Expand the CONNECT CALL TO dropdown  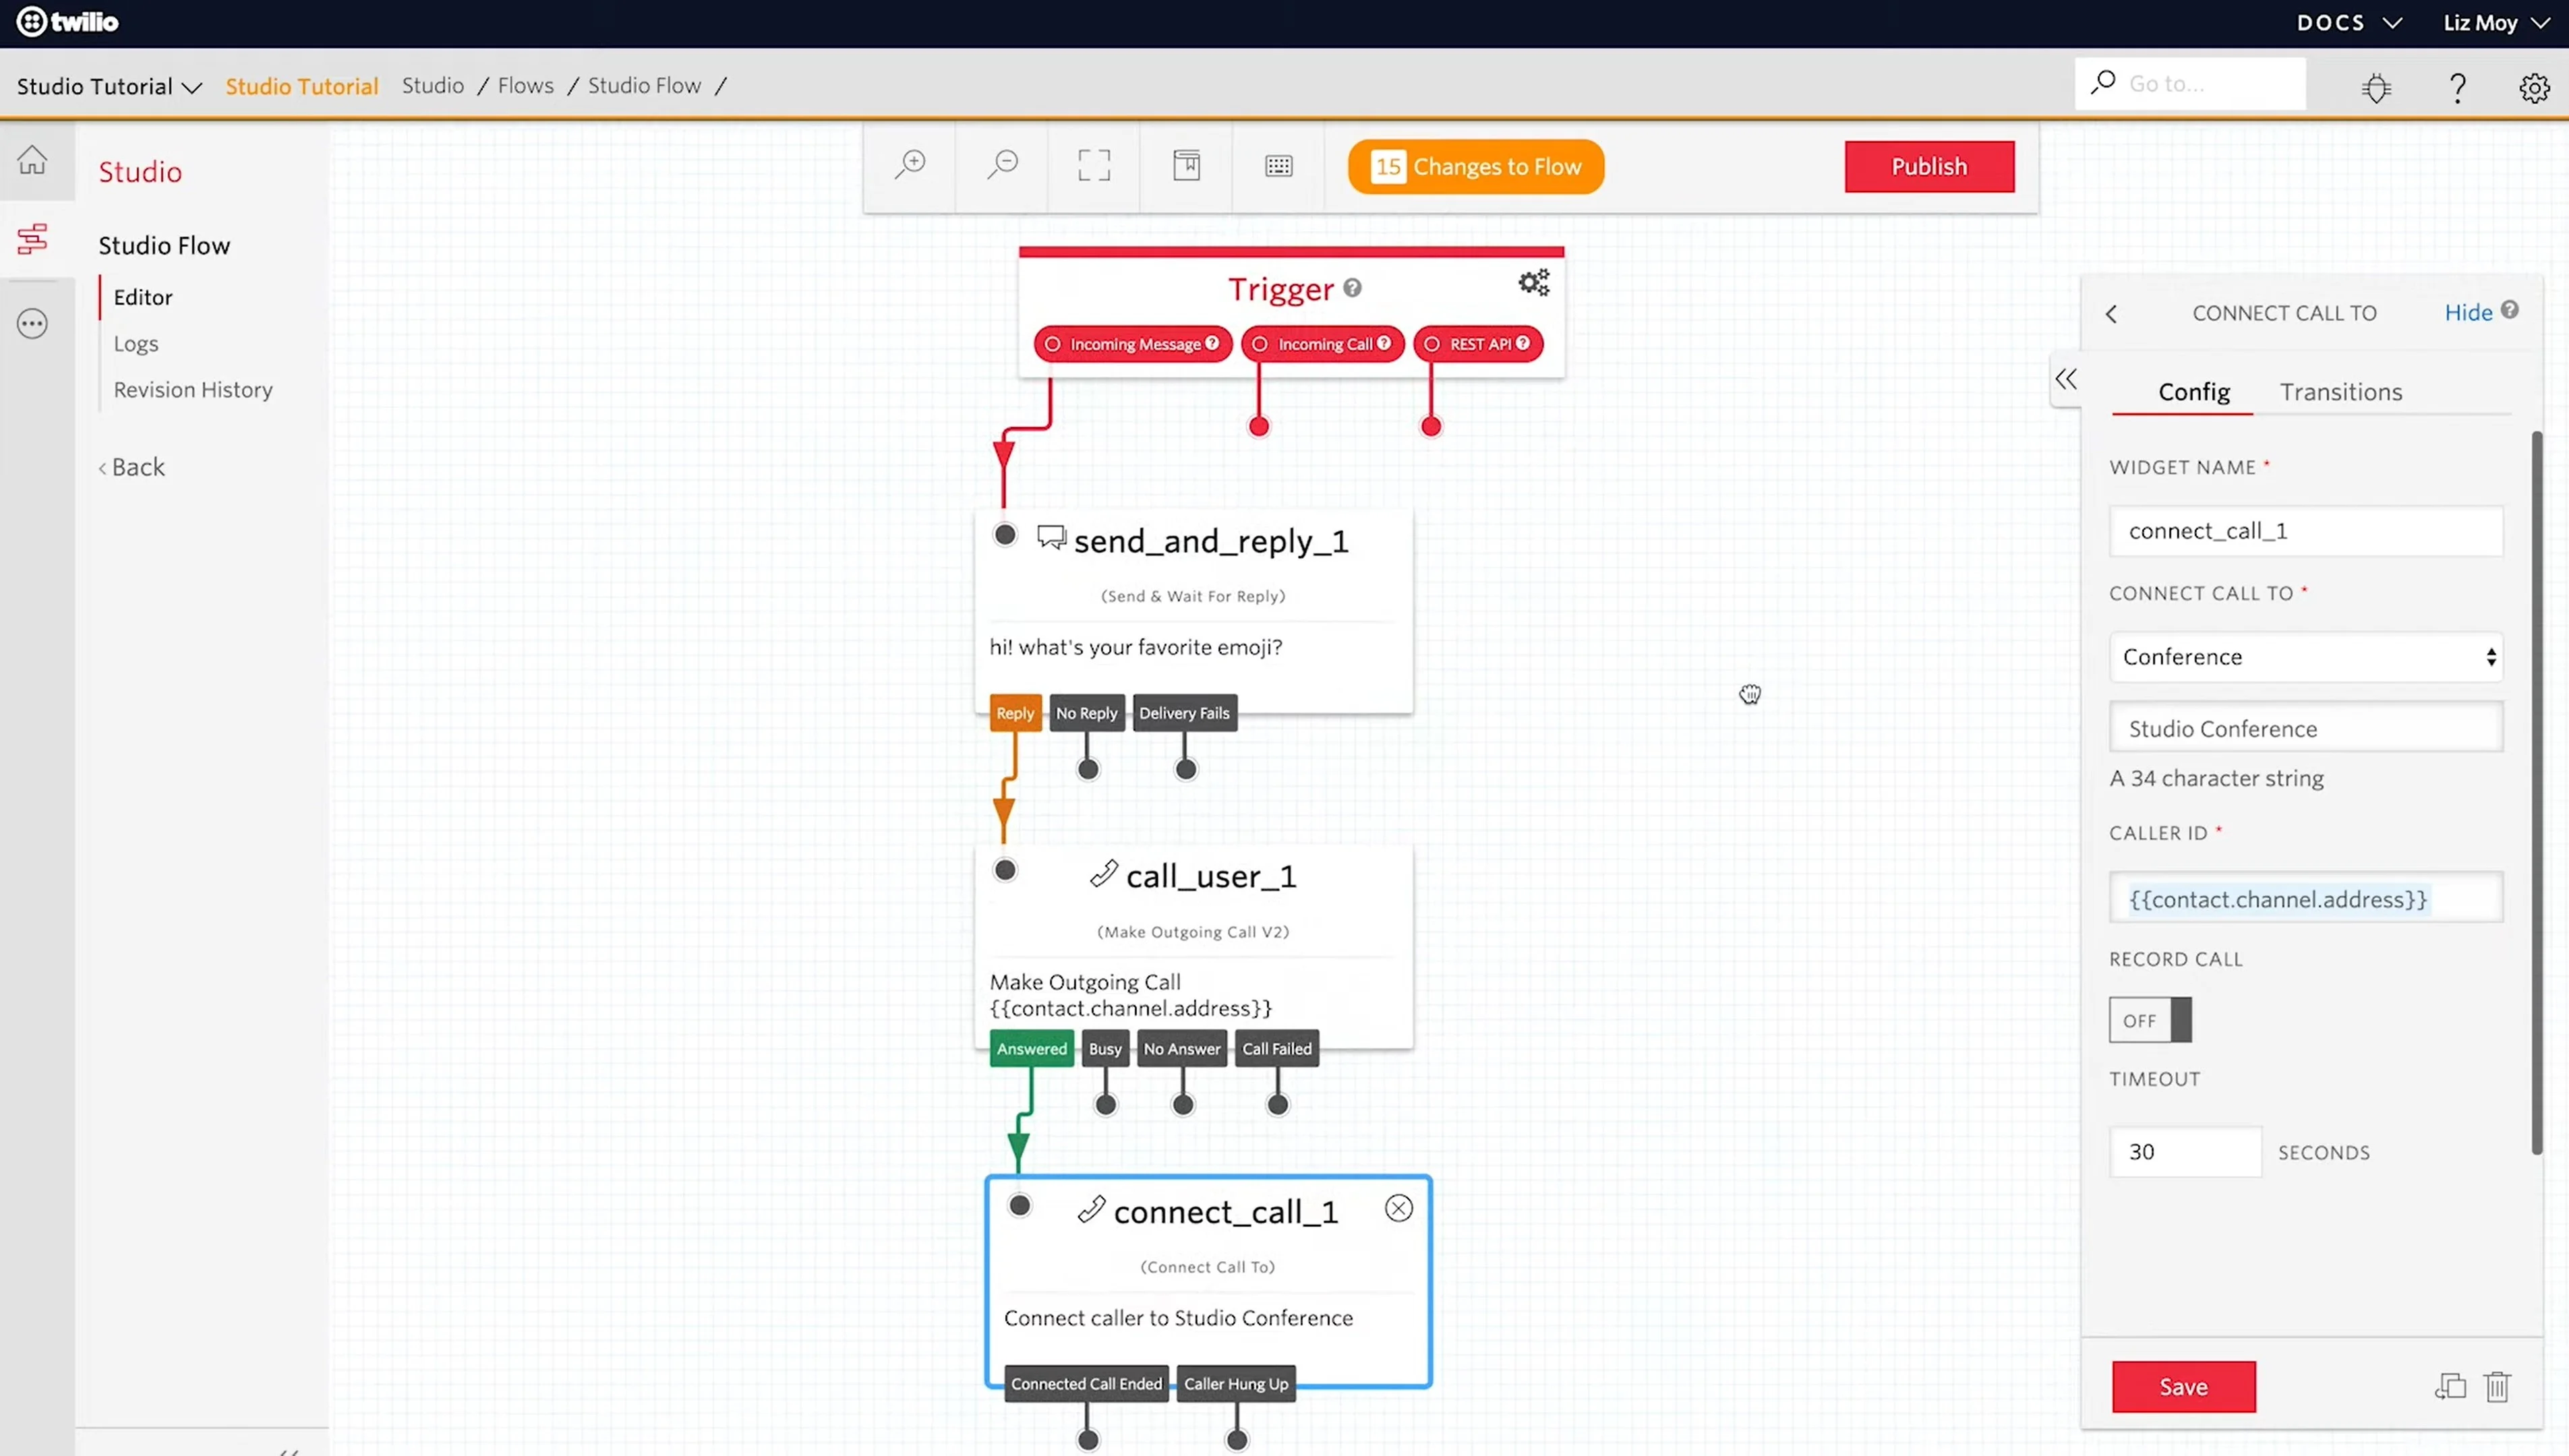2306,655
